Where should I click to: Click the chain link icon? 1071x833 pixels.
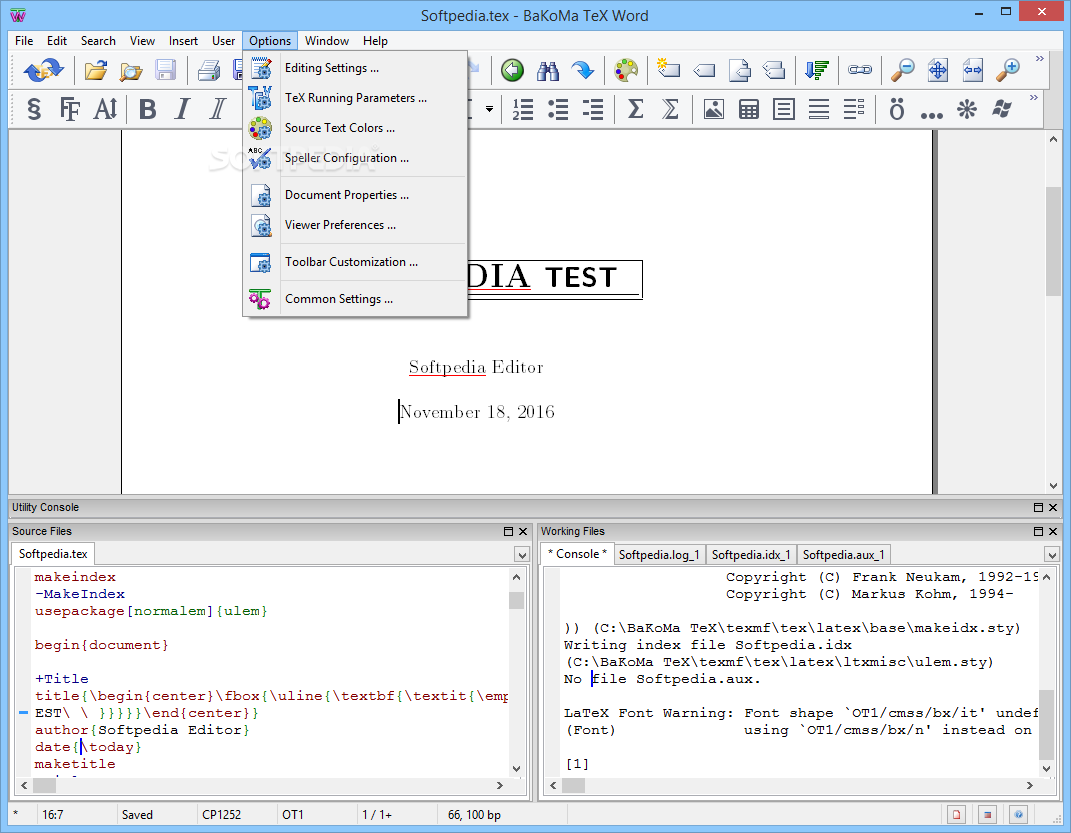(859, 70)
